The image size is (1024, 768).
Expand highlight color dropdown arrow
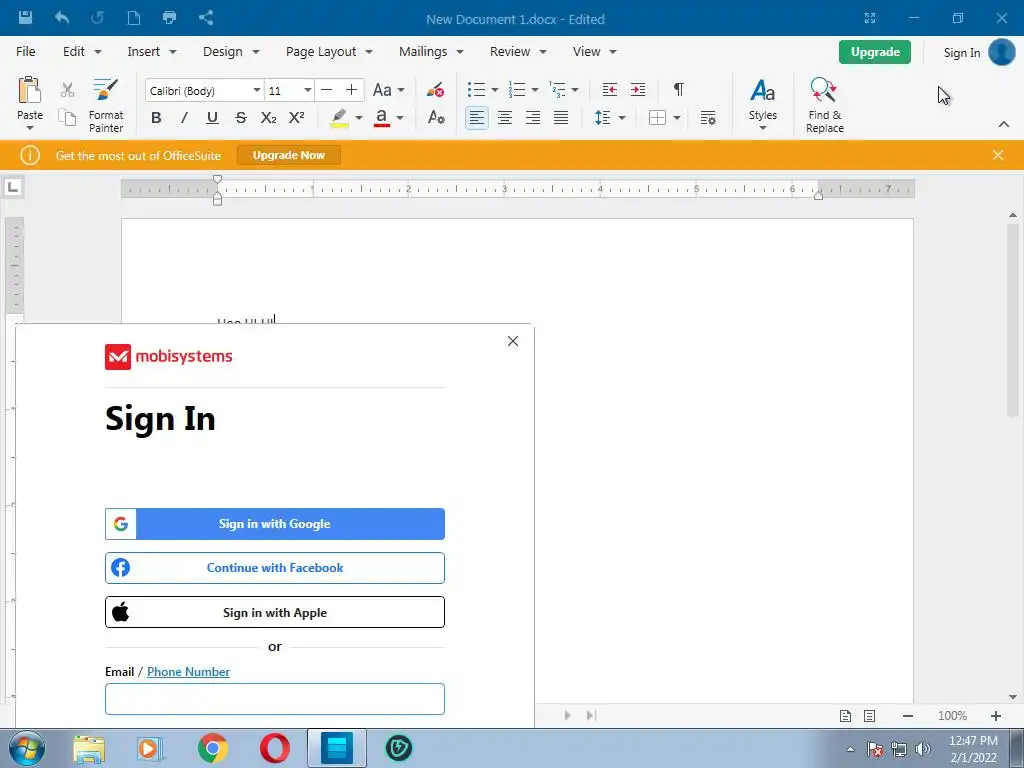(x=359, y=118)
